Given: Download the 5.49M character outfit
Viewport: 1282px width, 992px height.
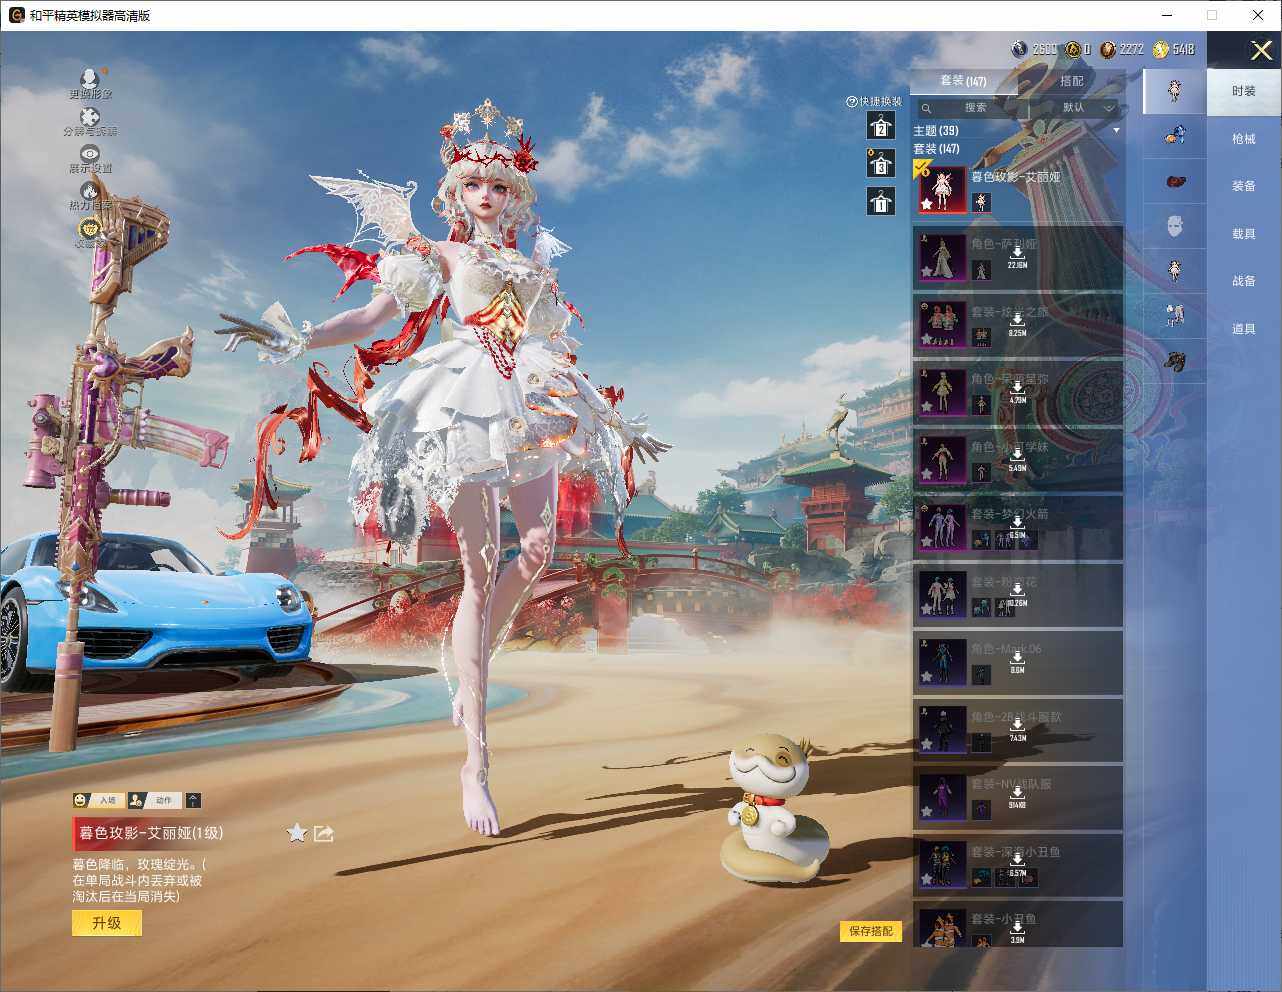Looking at the screenshot, I should 1017,460.
